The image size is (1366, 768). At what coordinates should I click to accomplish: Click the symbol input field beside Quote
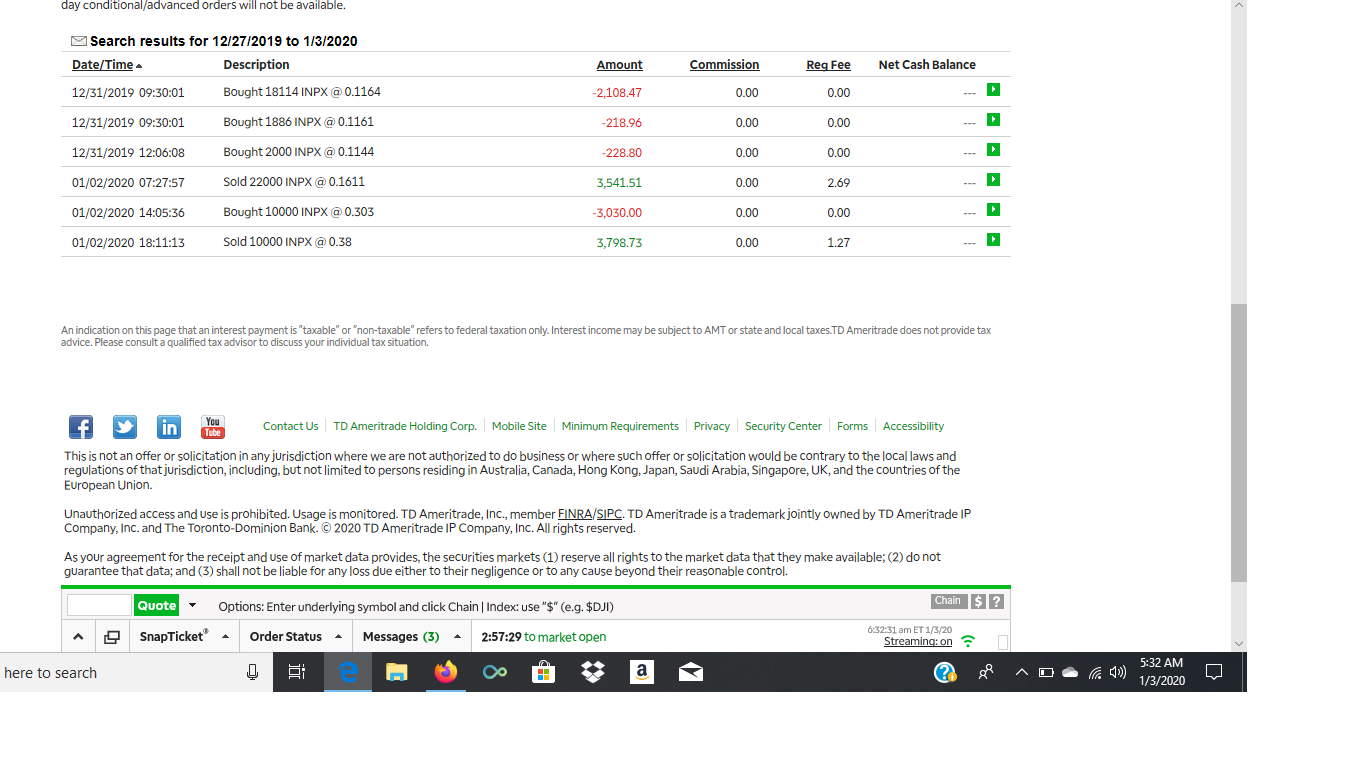pyautogui.click(x=99, y=606)
